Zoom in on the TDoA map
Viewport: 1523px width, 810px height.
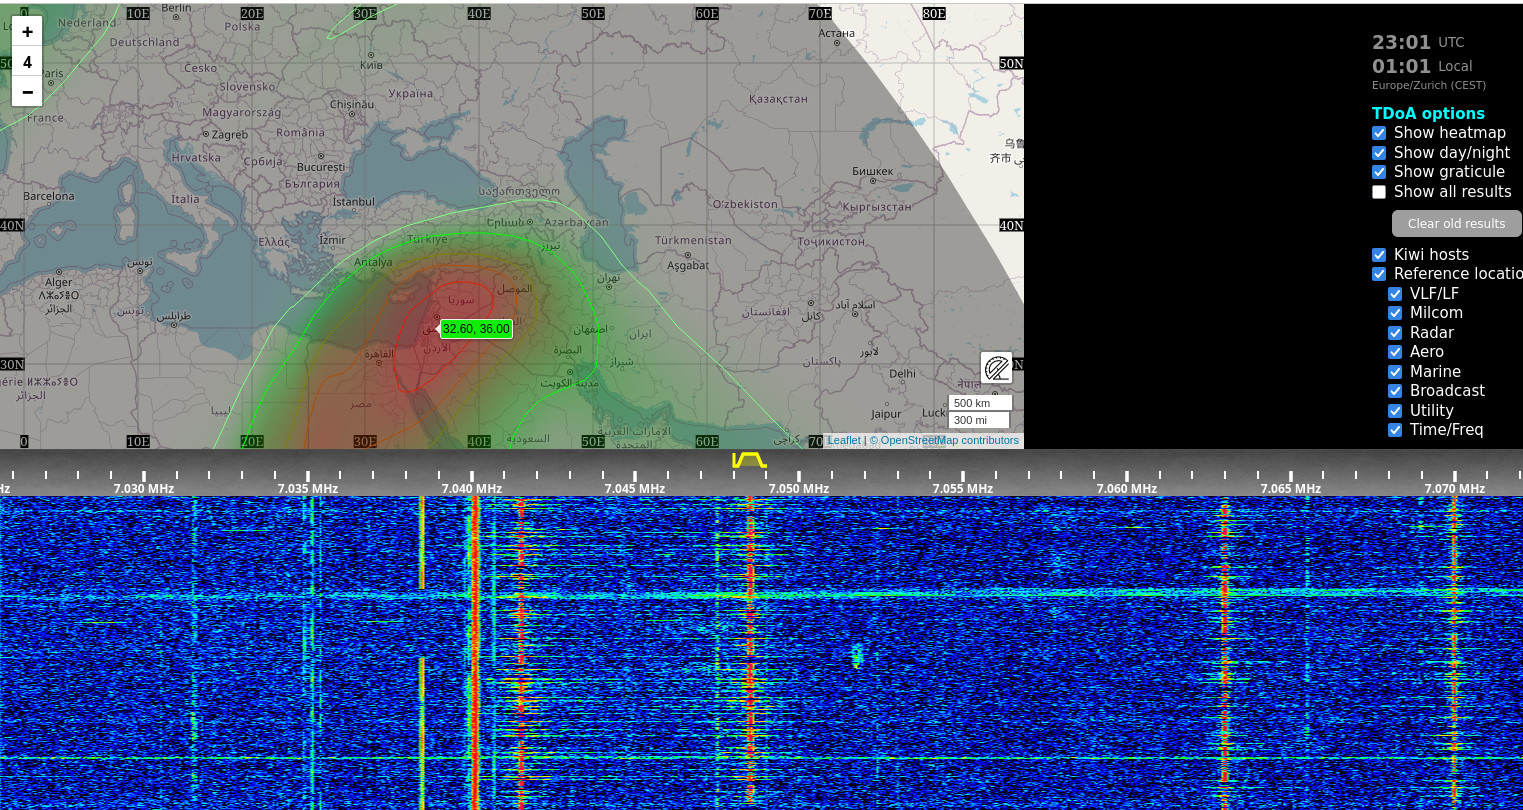[x=27, y=31]
